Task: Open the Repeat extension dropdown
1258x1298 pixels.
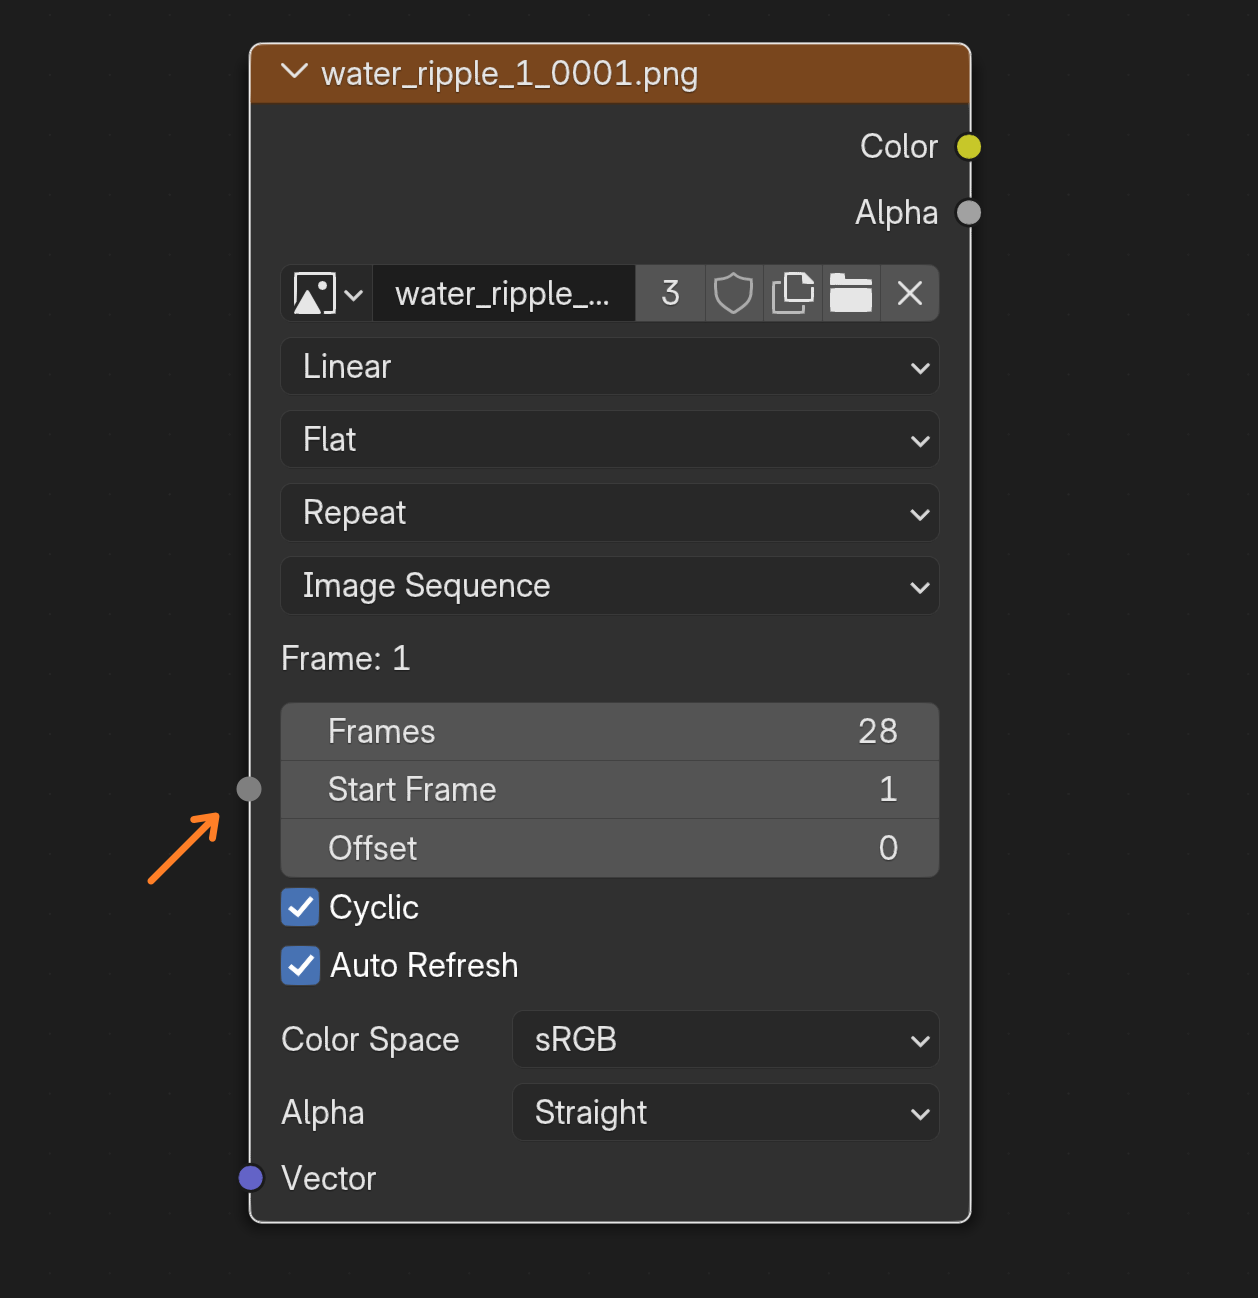Action: [610, 513]
